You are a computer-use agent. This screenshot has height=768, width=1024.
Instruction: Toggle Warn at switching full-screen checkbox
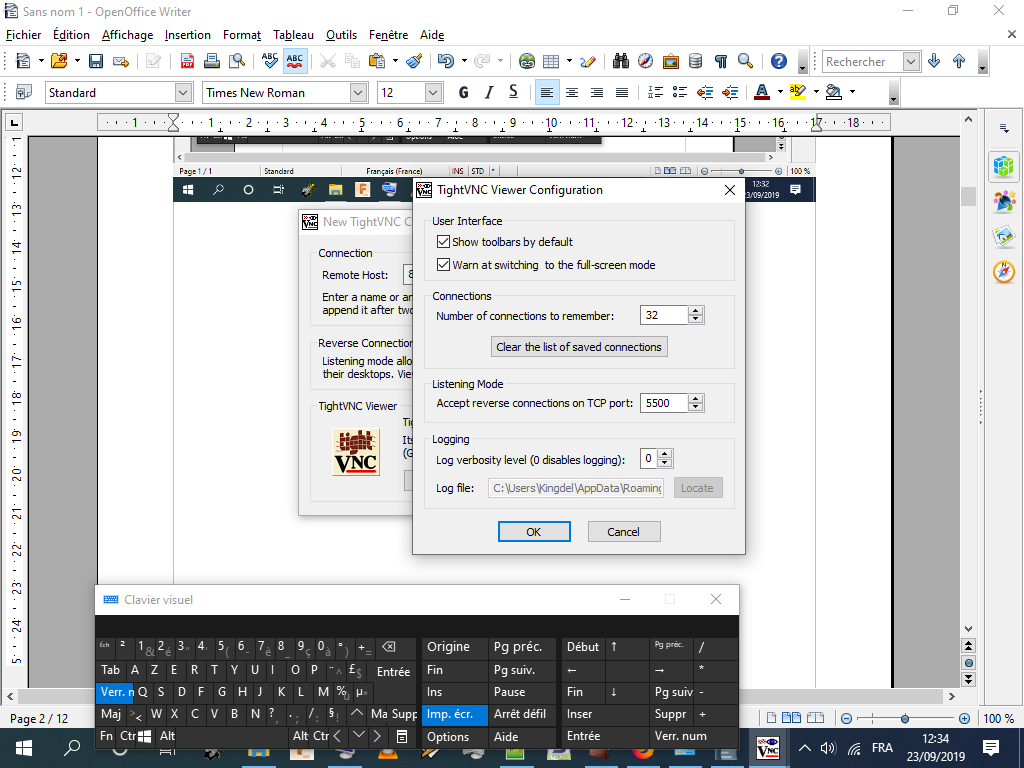coord(443,264)
